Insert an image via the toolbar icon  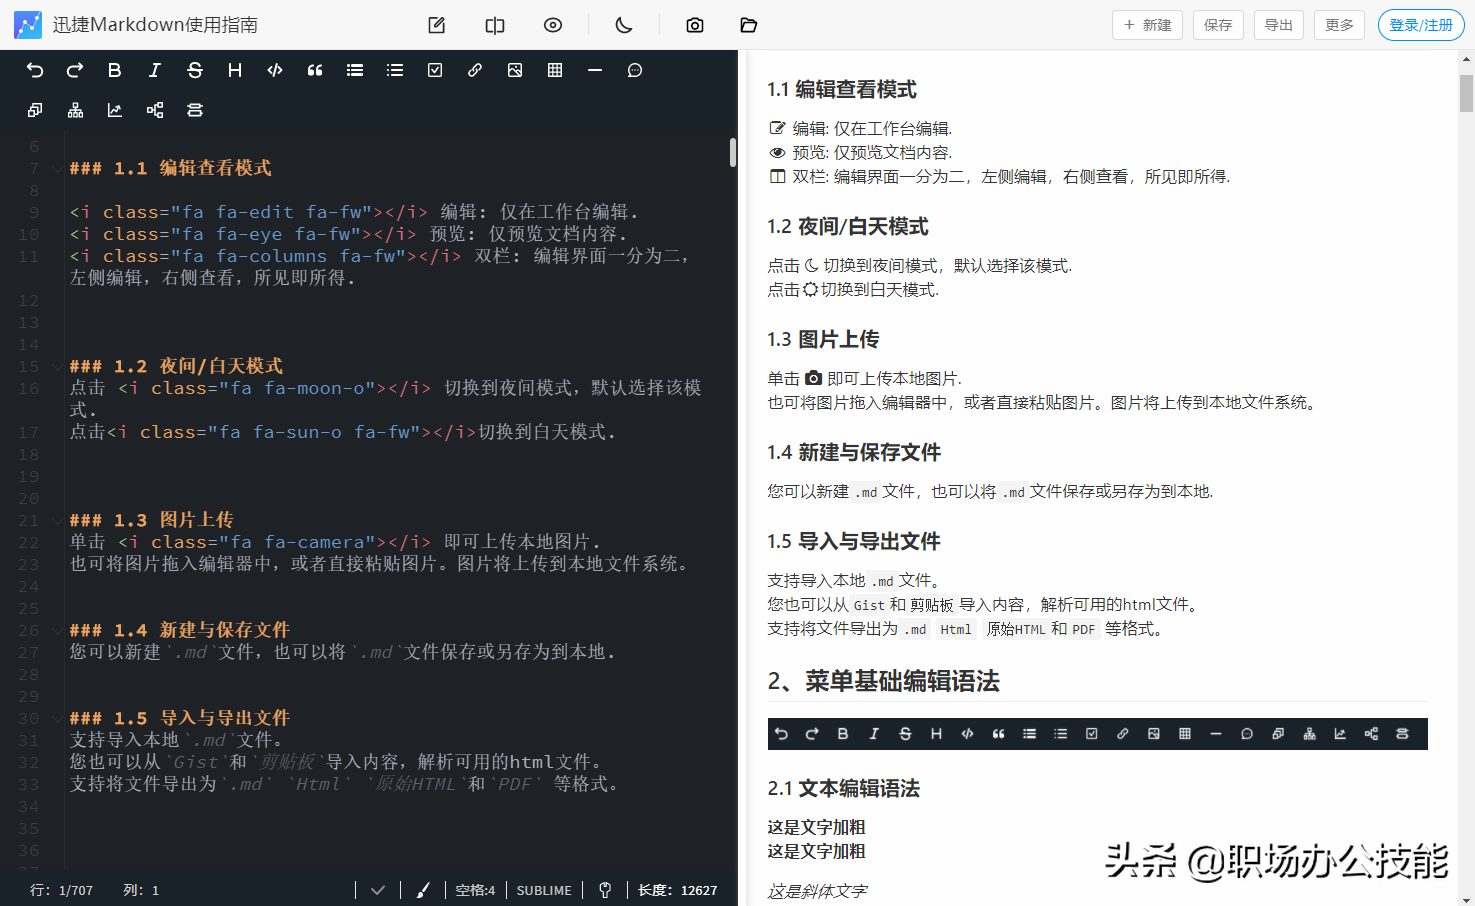pos(515,70)
